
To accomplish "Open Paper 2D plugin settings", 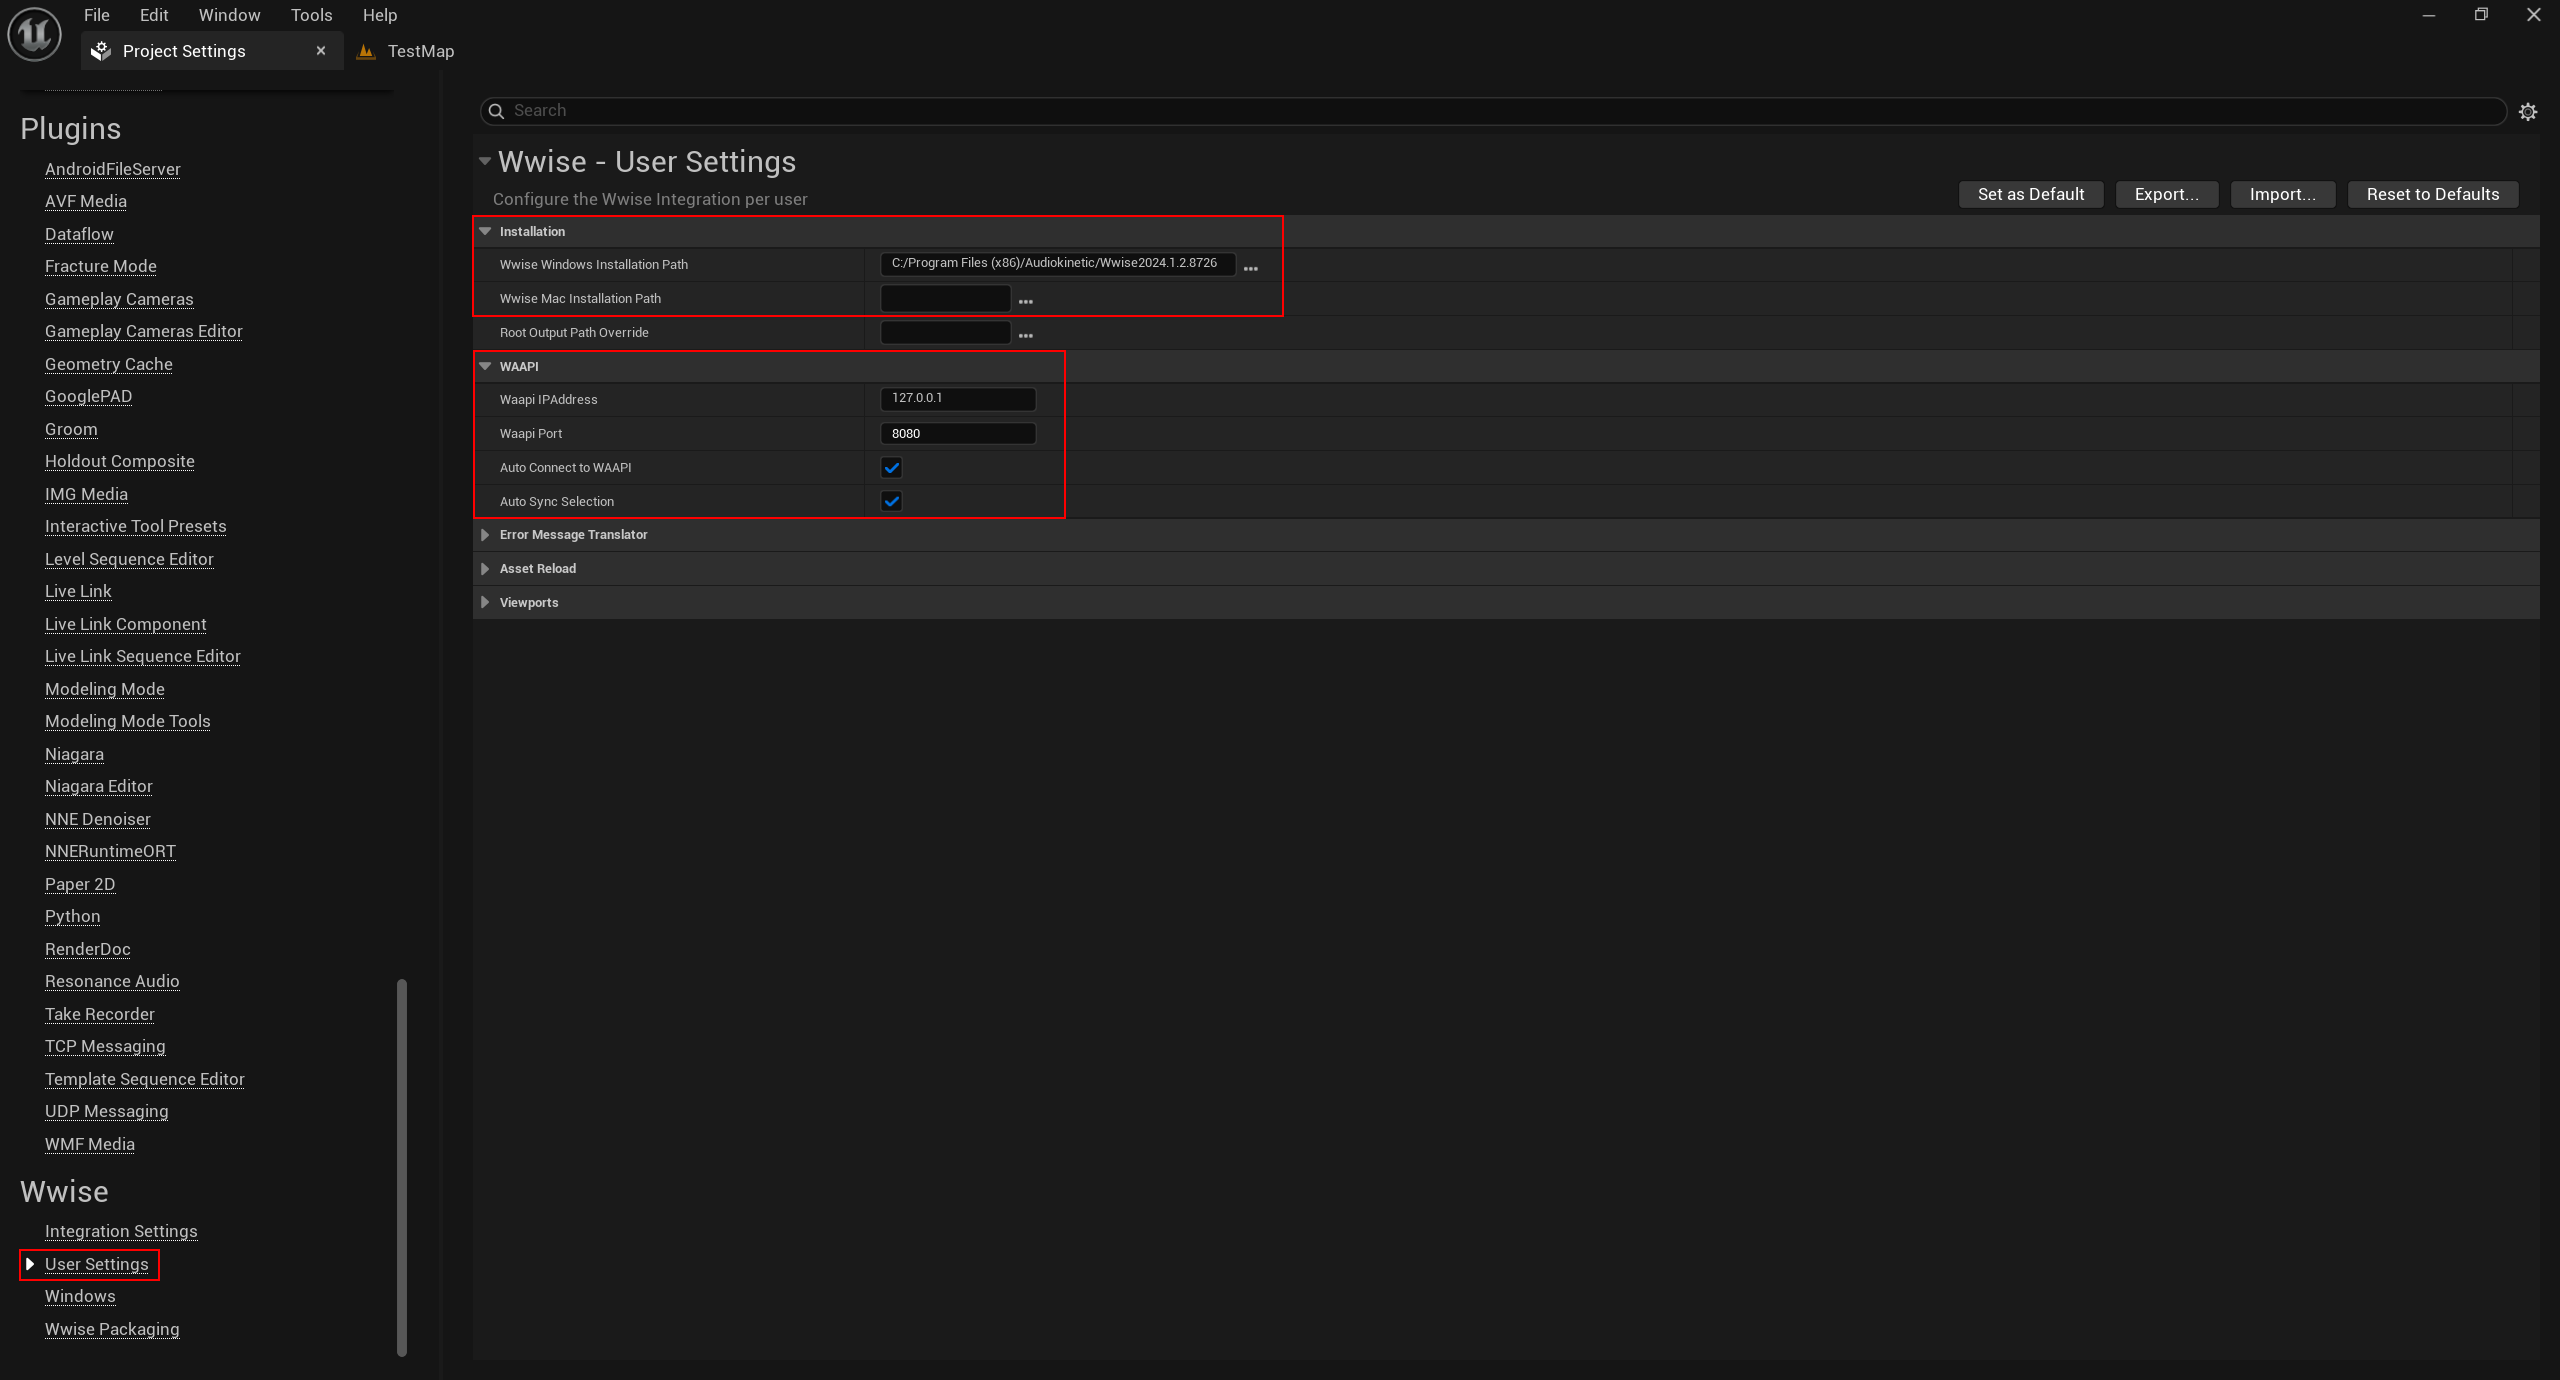I will pos(80,884).
